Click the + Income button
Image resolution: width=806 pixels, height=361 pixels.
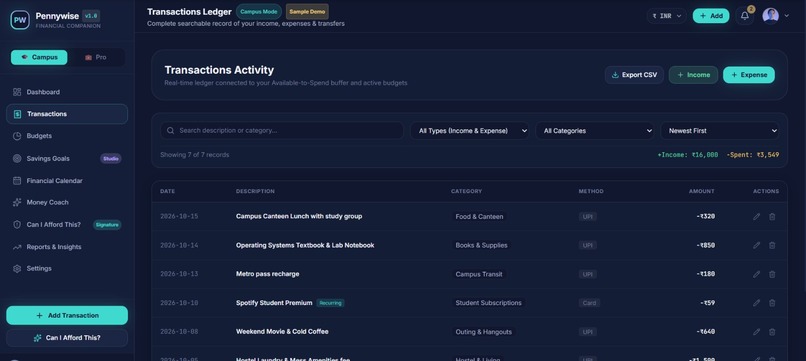[x=693, y=75]
